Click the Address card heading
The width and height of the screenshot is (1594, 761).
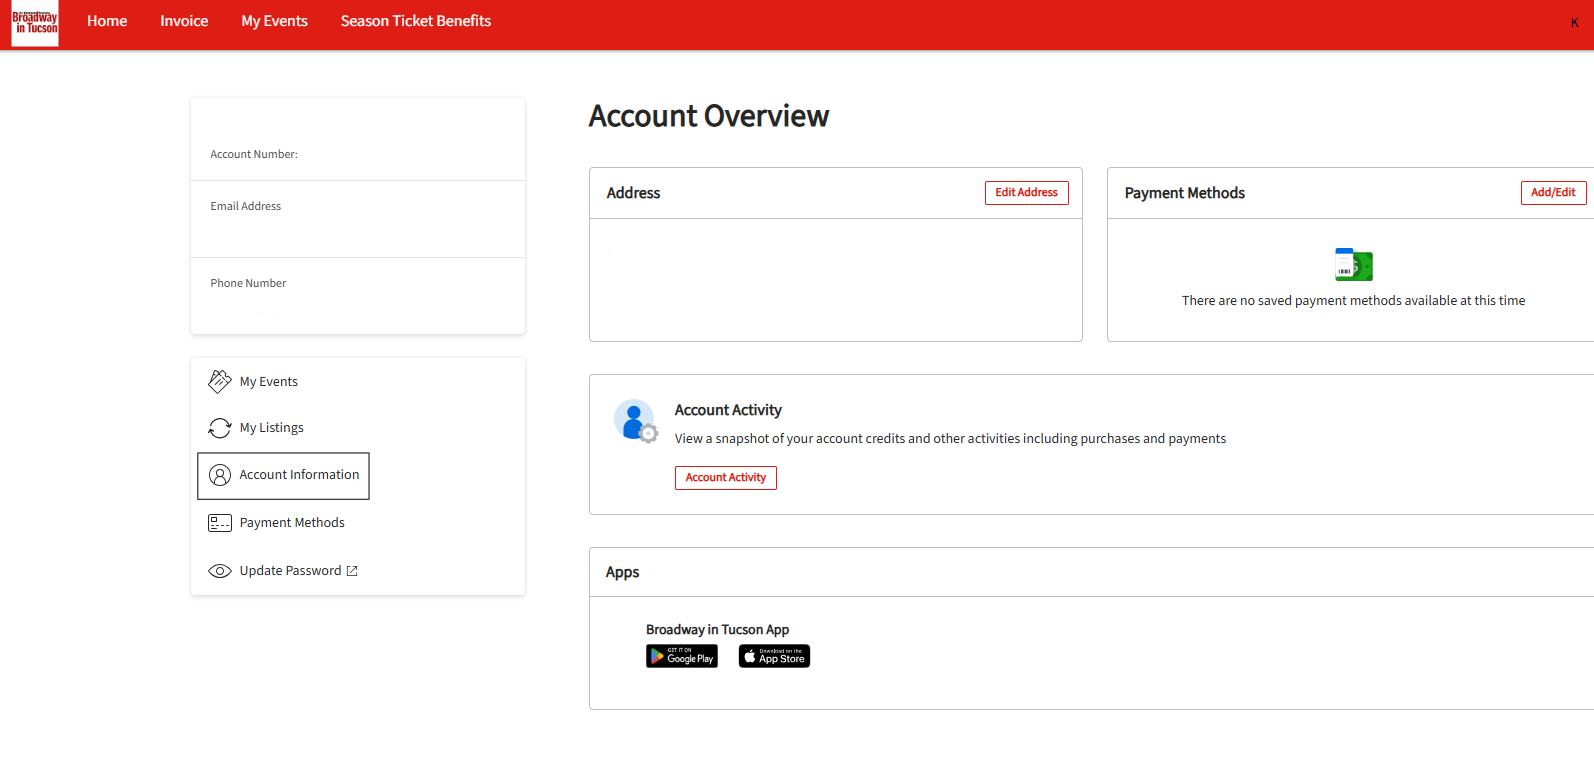pyautogui.click(x=634, y=193)
